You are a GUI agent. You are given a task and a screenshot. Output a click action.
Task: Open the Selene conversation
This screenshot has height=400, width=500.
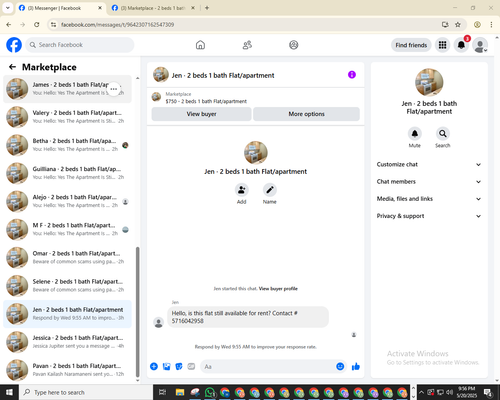67,286
